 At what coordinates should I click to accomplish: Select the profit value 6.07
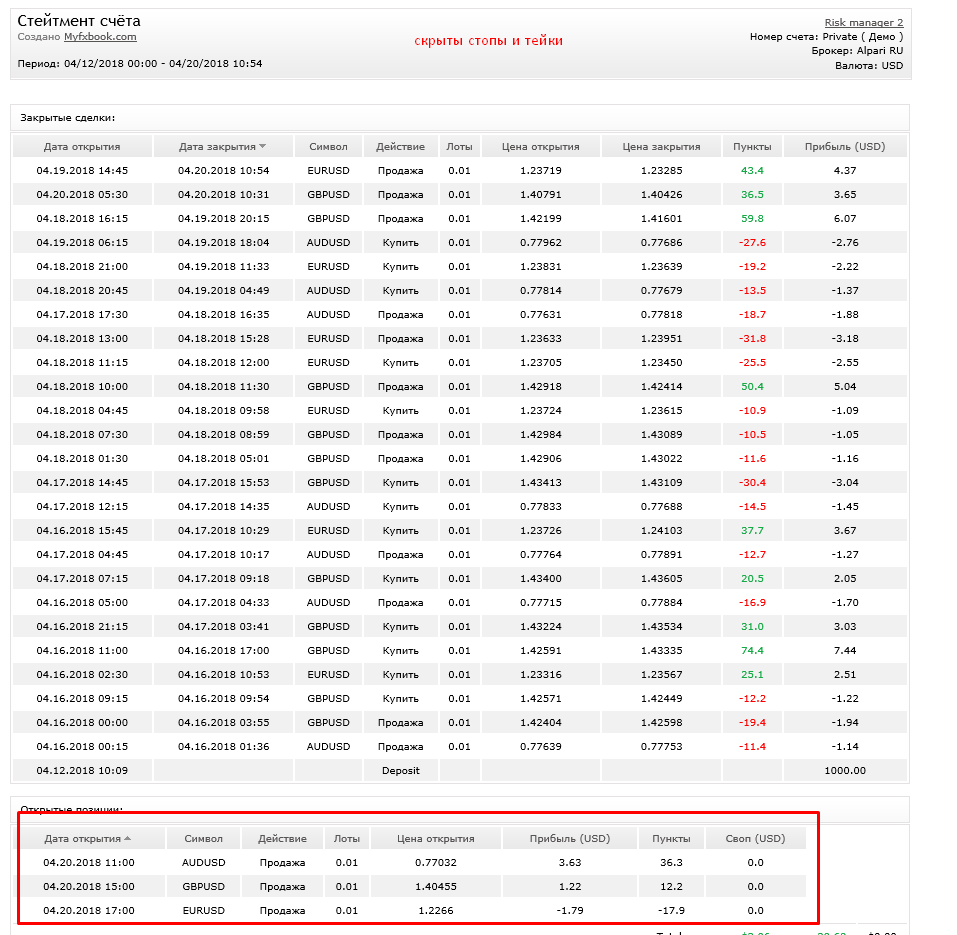pos(845,218)
